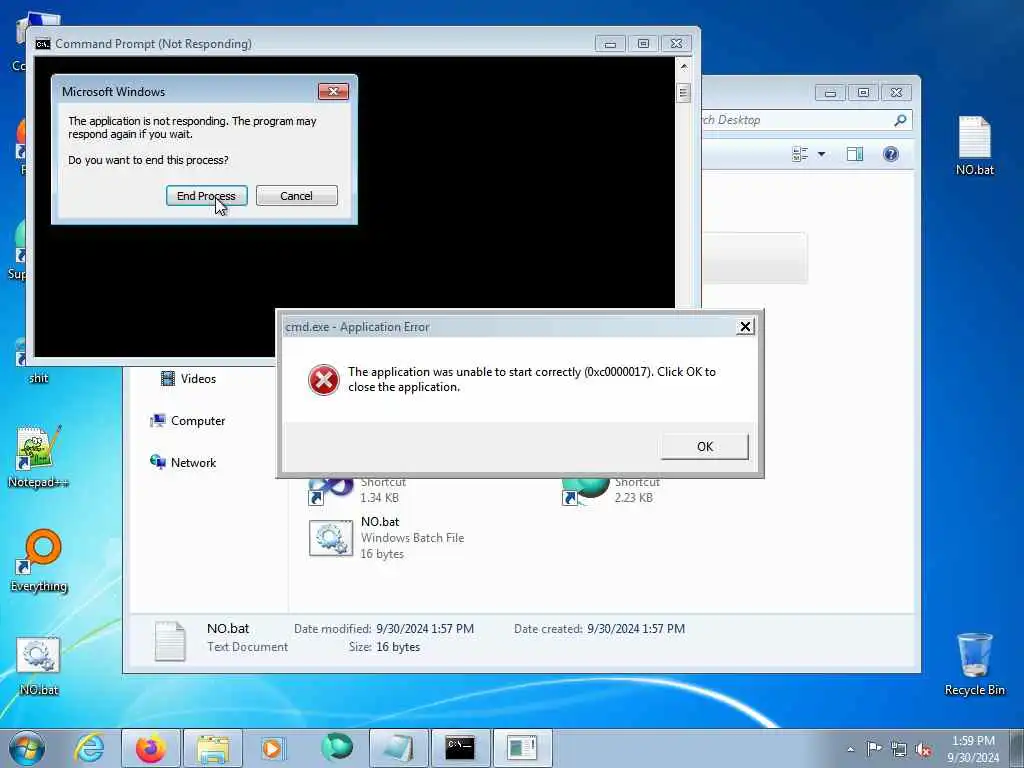Click the red error icon in Application Error dialog
Viewport: 1024px width, 768px height.
pos(323,379)
